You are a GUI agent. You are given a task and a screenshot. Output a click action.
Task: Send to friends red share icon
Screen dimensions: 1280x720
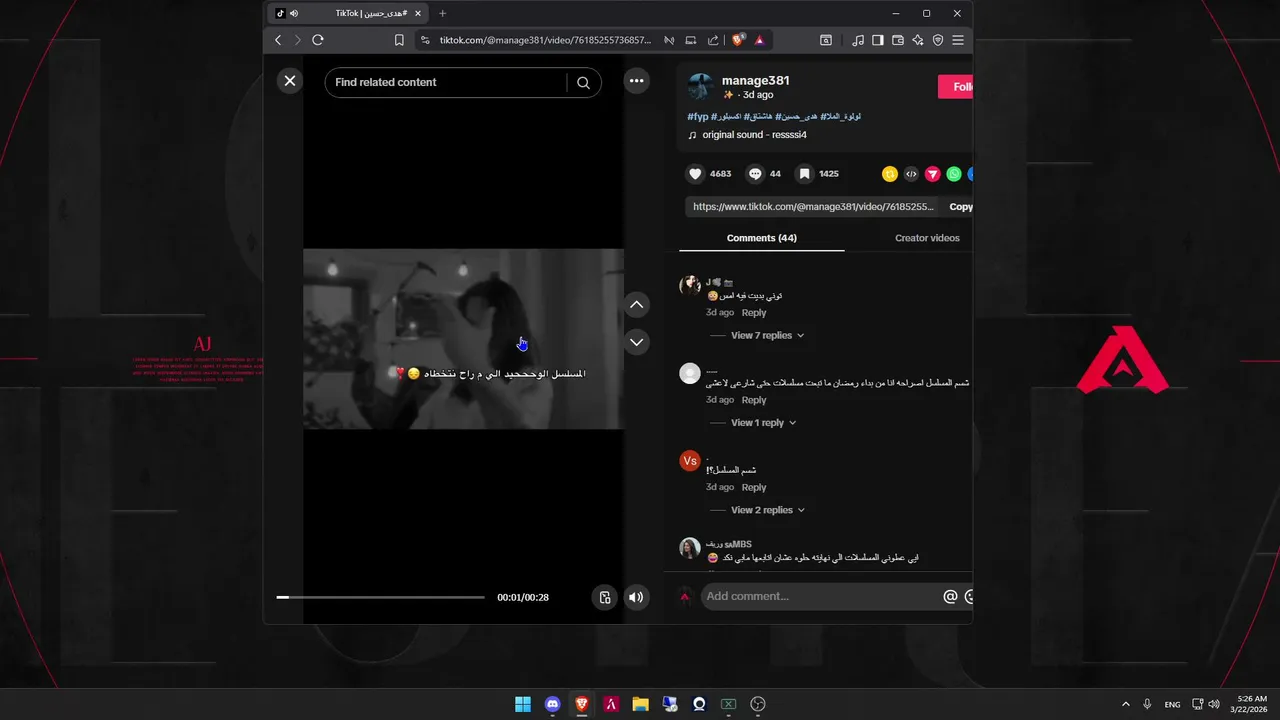(932, 174)
